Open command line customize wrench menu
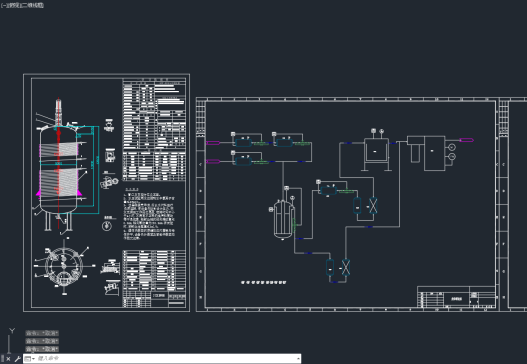Screen dimensions: 527x364 coord(17,359)
